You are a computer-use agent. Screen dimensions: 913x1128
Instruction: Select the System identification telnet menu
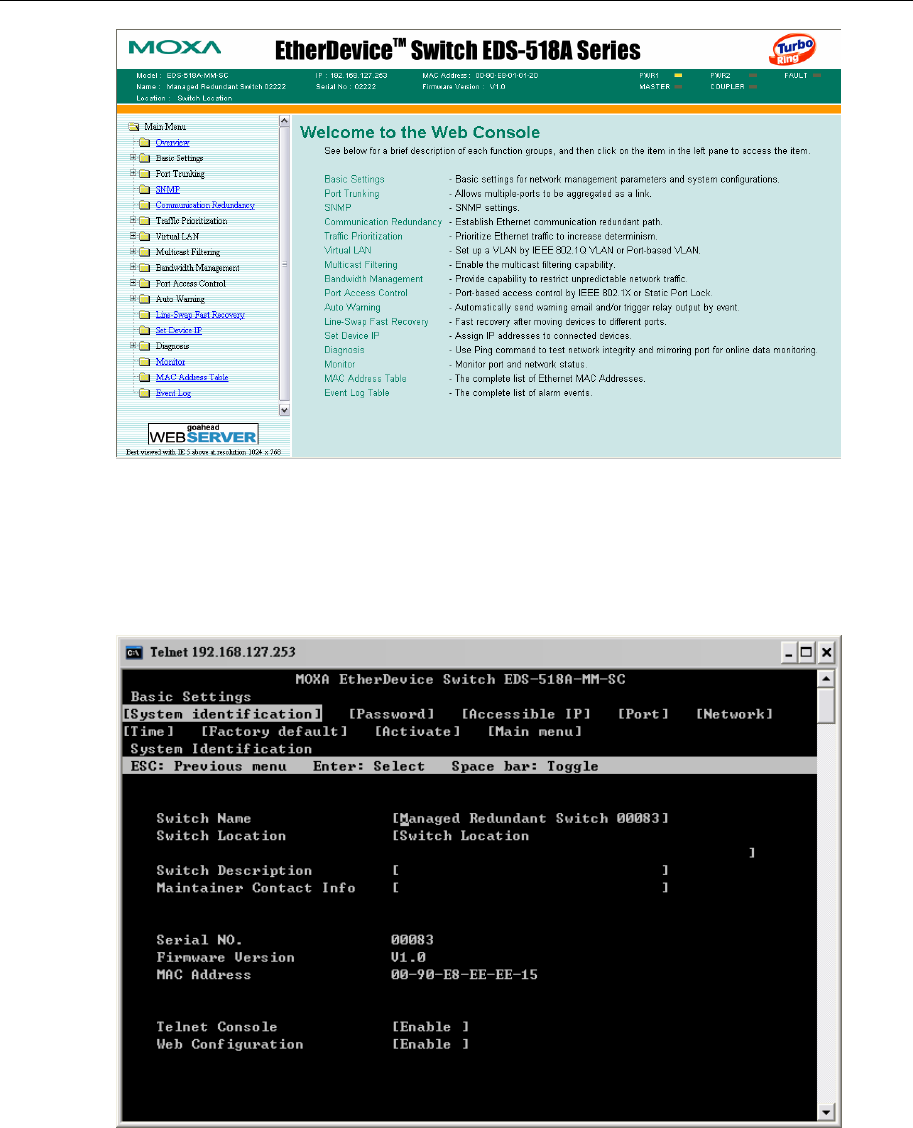222,714
